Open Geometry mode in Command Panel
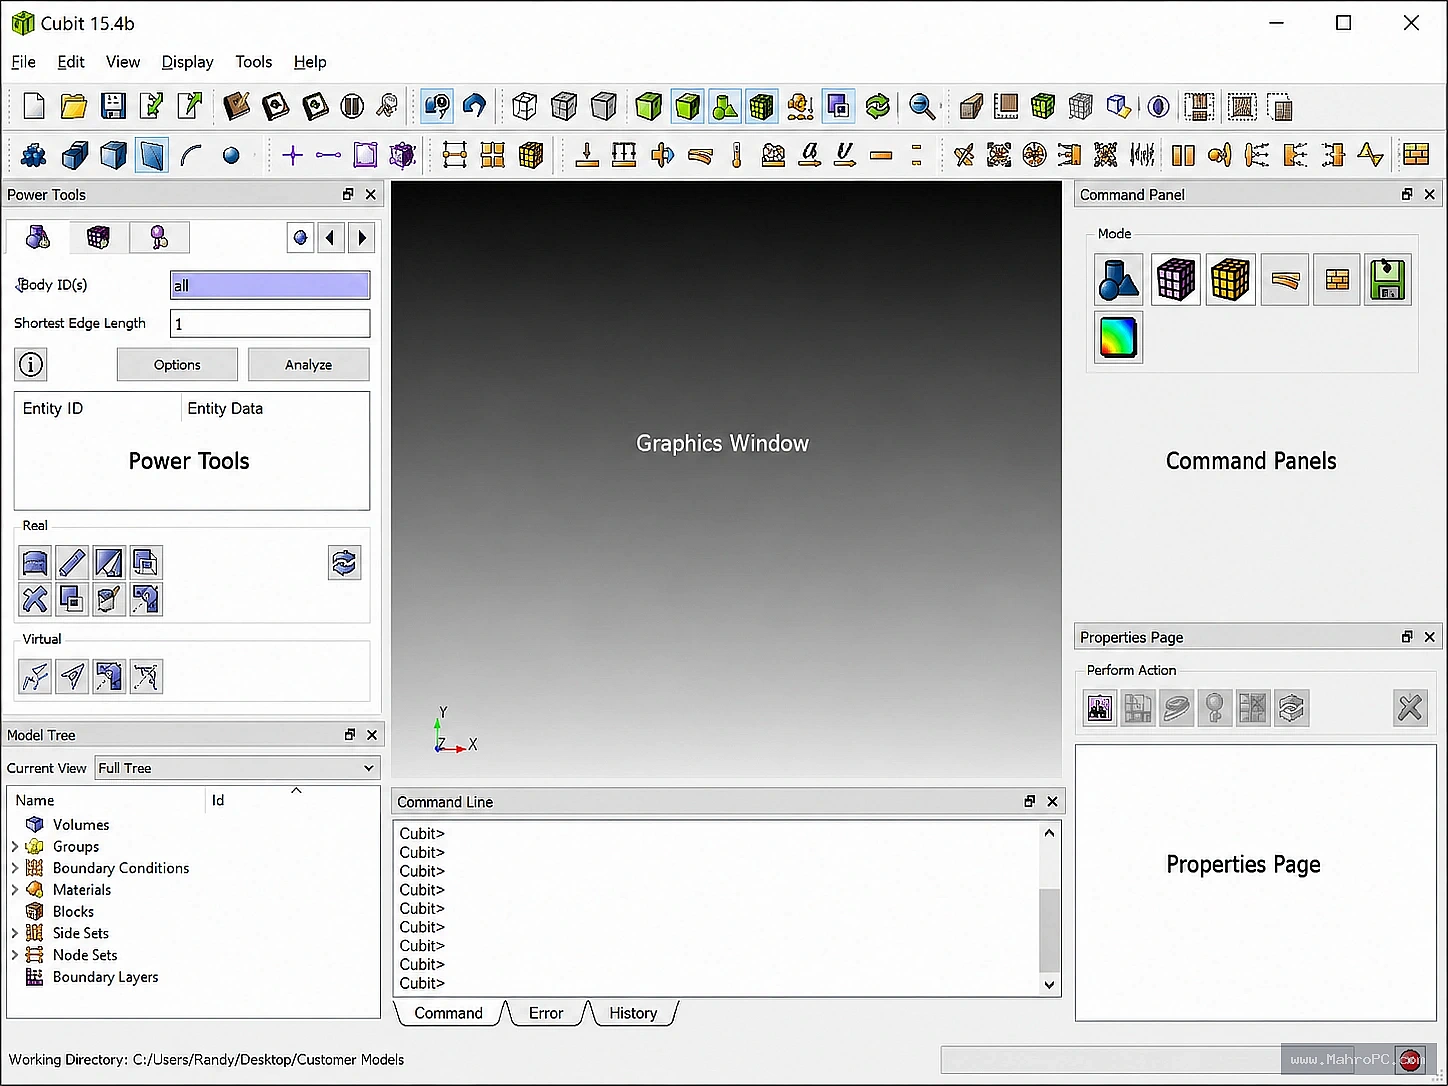The height and width of the screenshot is (1086, 1448). pyautogui.click(x=1119, y=279)
